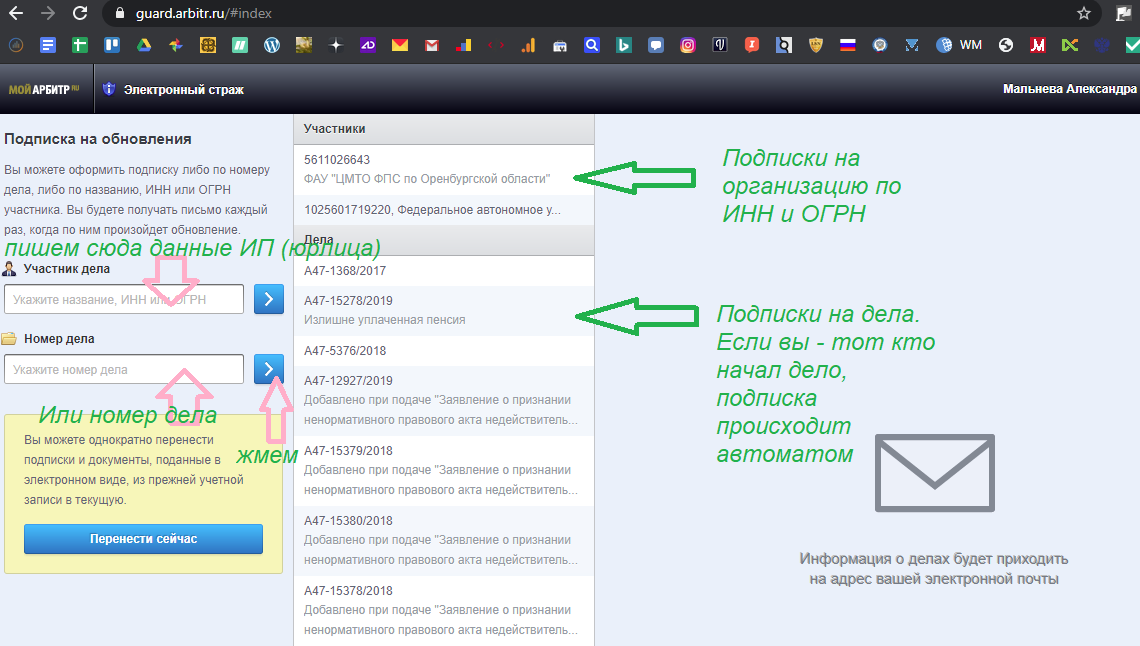Screen dimensions: 1140x646
Task: Reload the page via the refresh icon
Action: (x=78, y=14)
